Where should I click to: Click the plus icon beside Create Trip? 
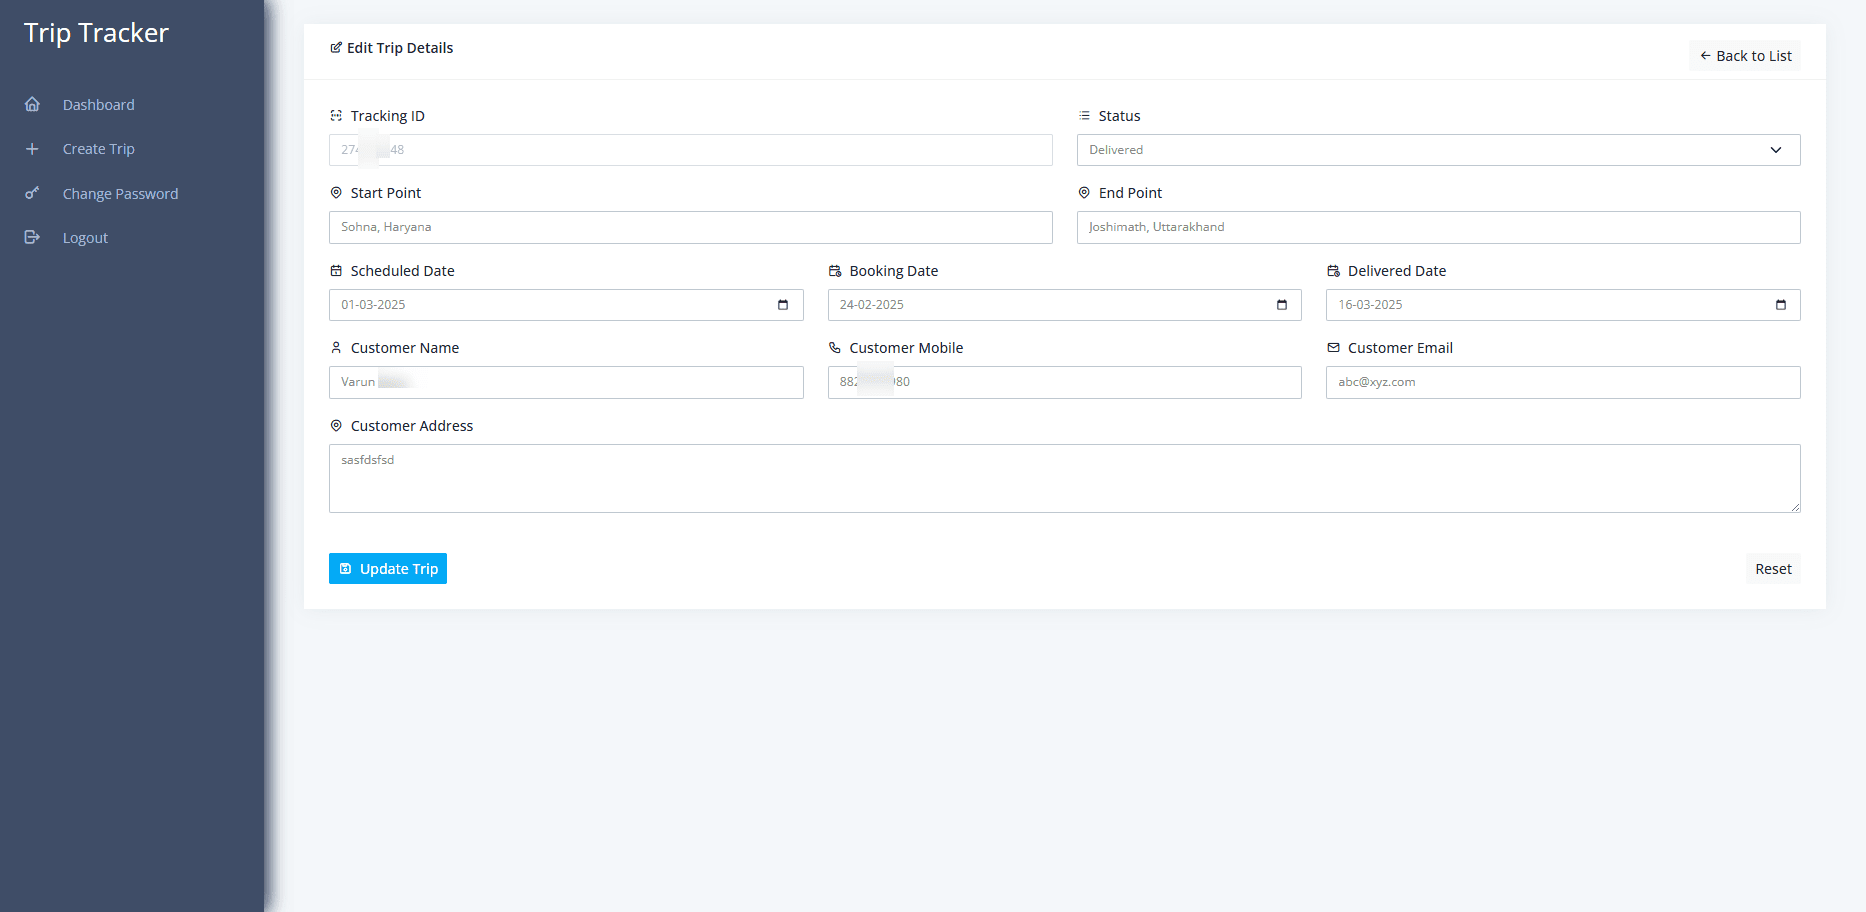coord(32,149)
